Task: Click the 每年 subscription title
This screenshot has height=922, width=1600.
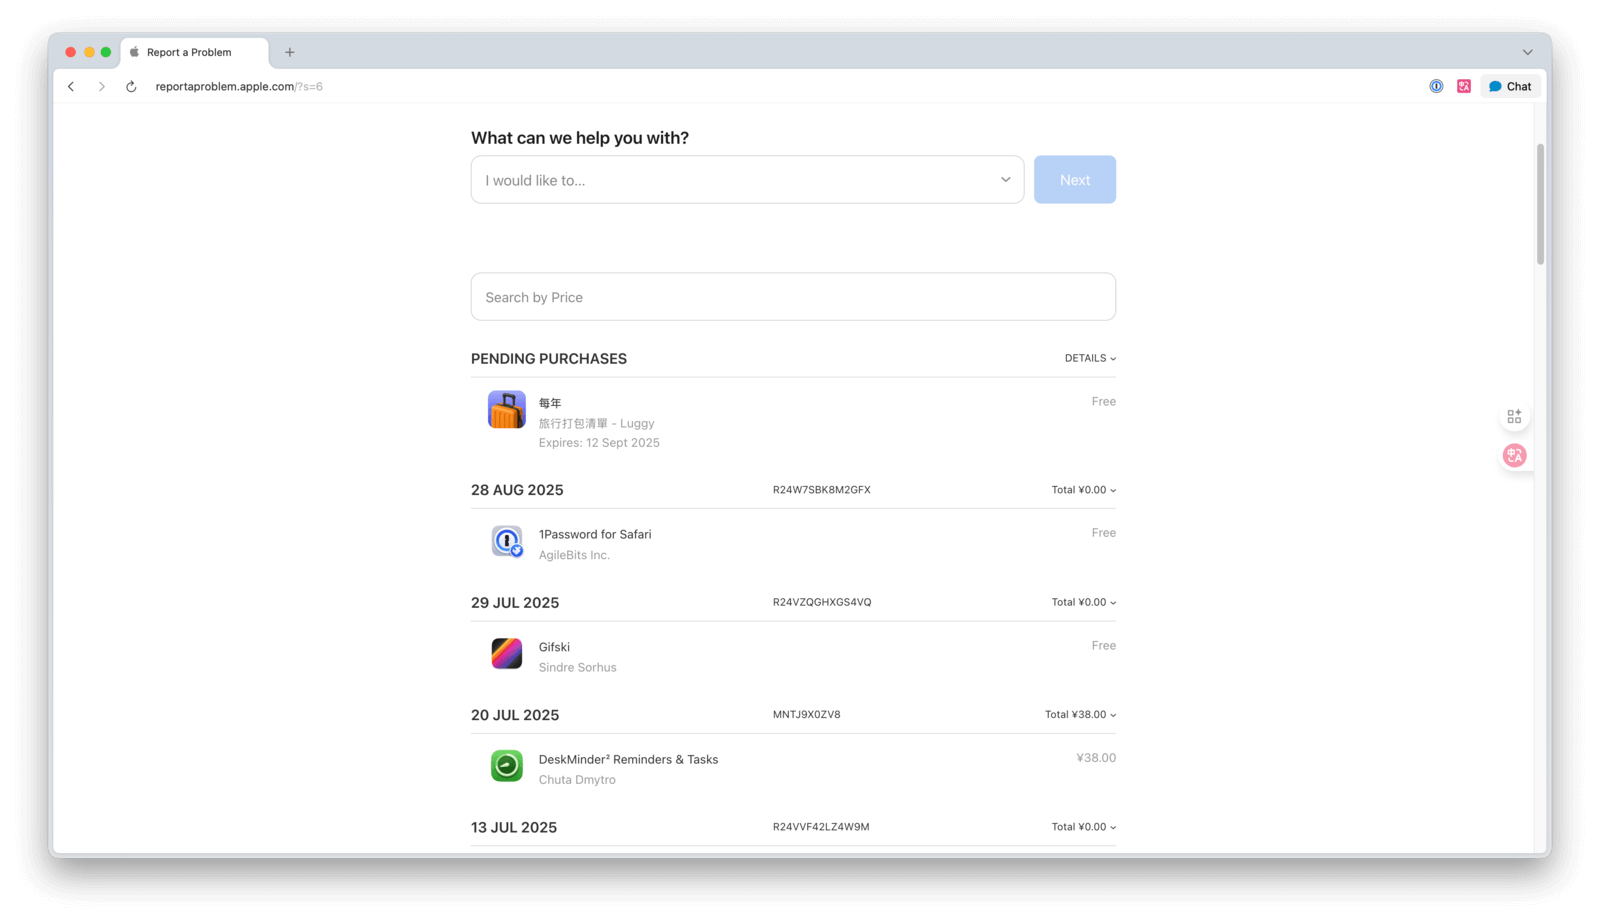Action: pos(550,403)
